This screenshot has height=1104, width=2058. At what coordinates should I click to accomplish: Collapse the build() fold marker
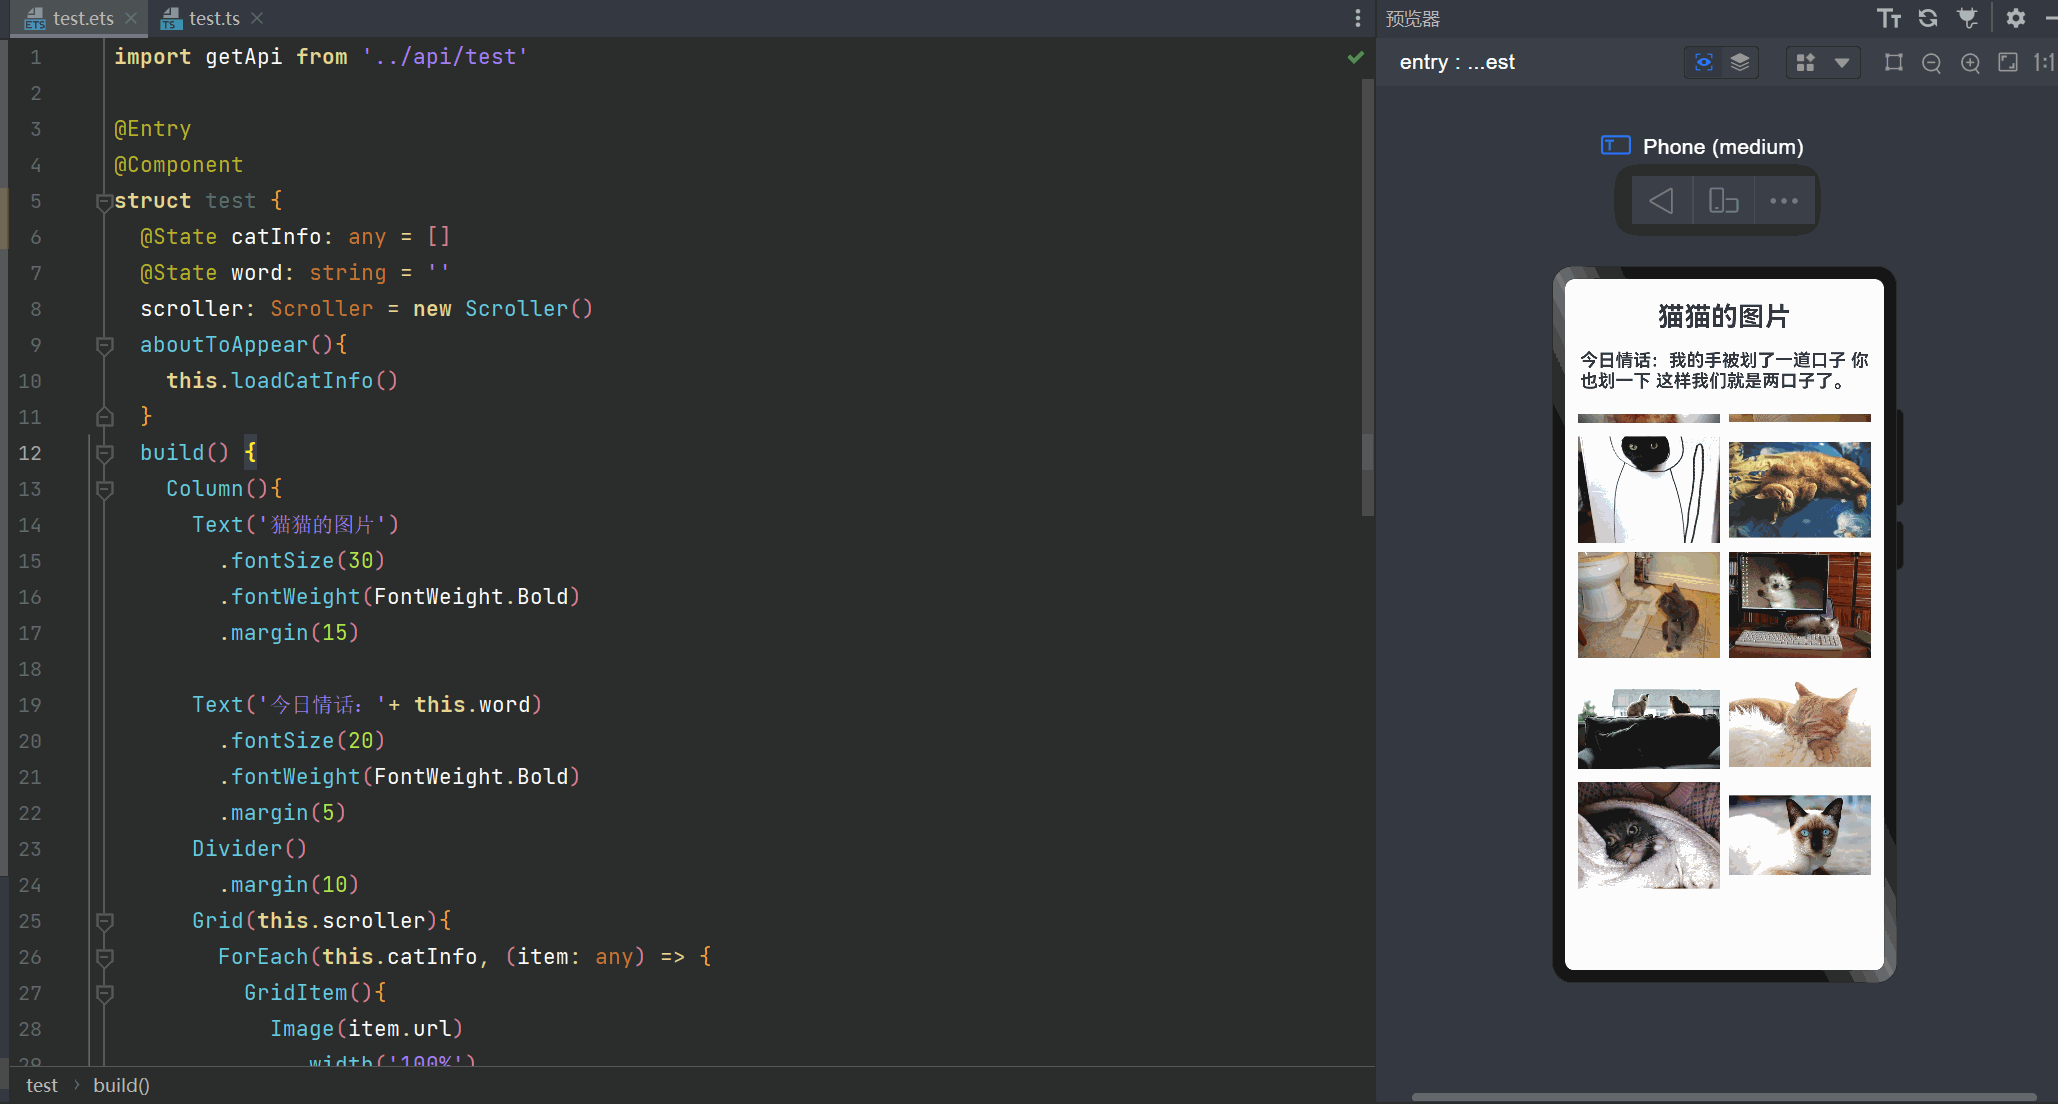104,454
